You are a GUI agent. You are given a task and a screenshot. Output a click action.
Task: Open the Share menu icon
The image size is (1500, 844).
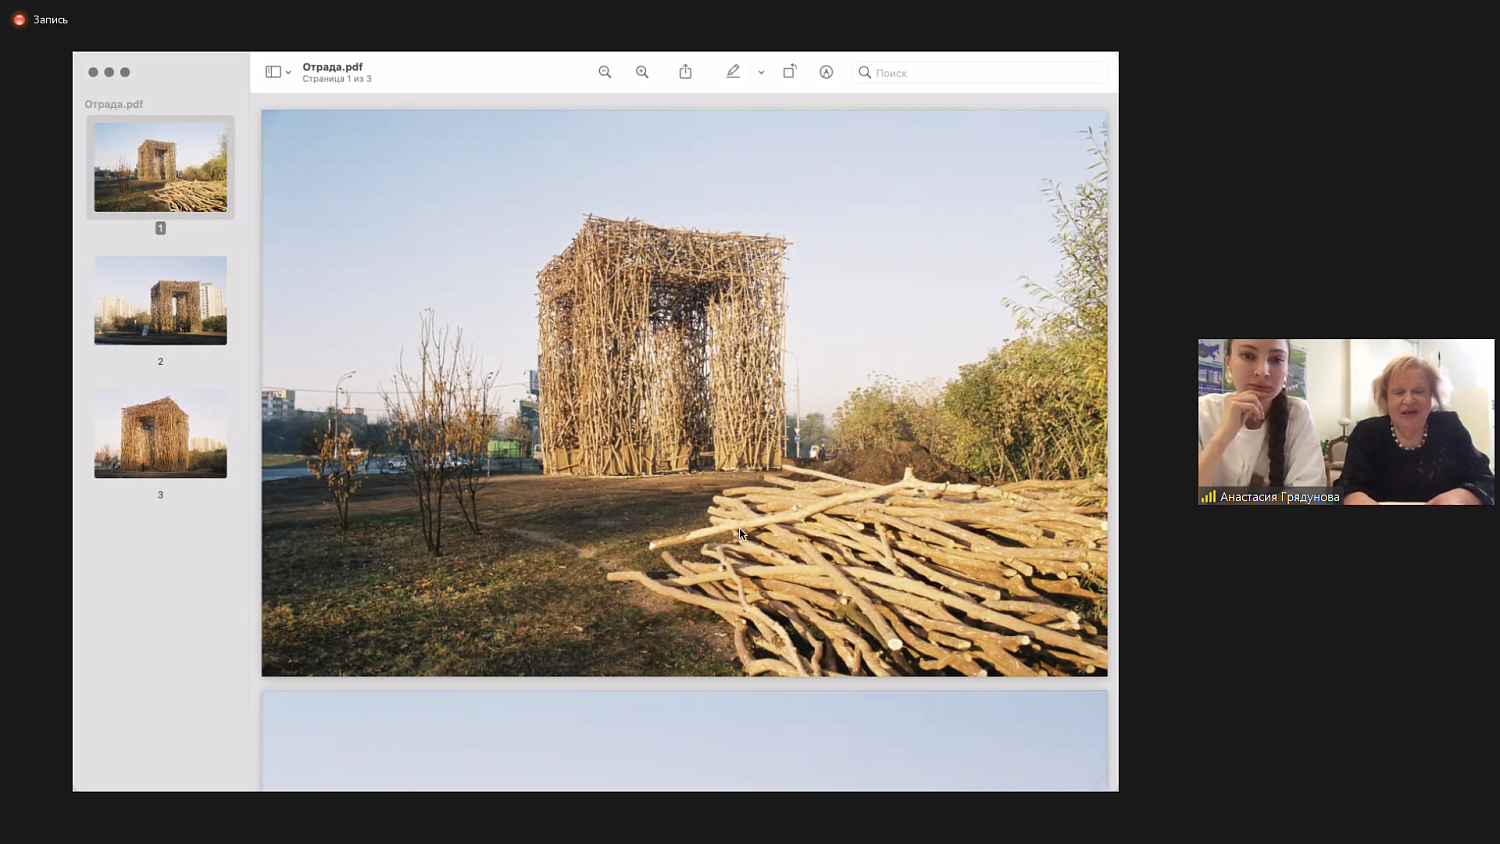[x=685, y=72]
